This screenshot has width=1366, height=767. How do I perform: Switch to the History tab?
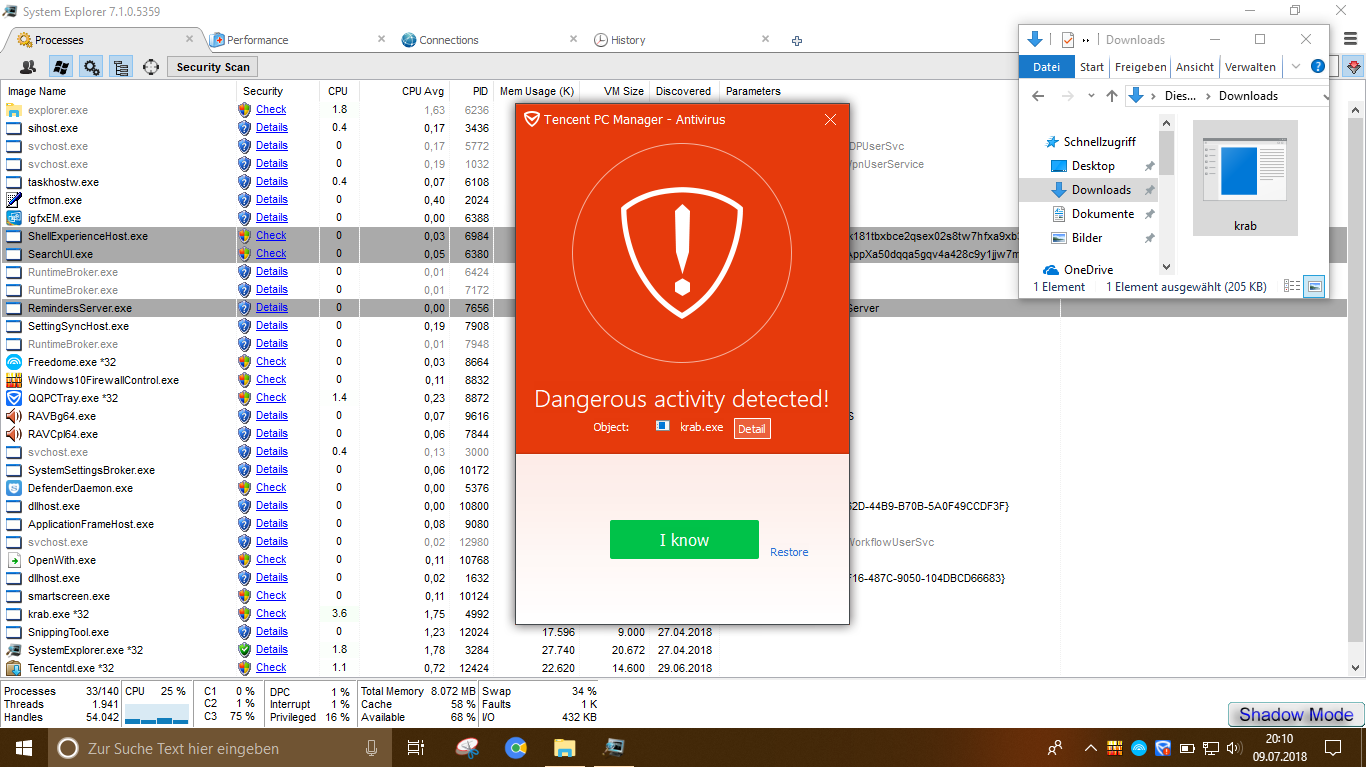coord(628,40)
